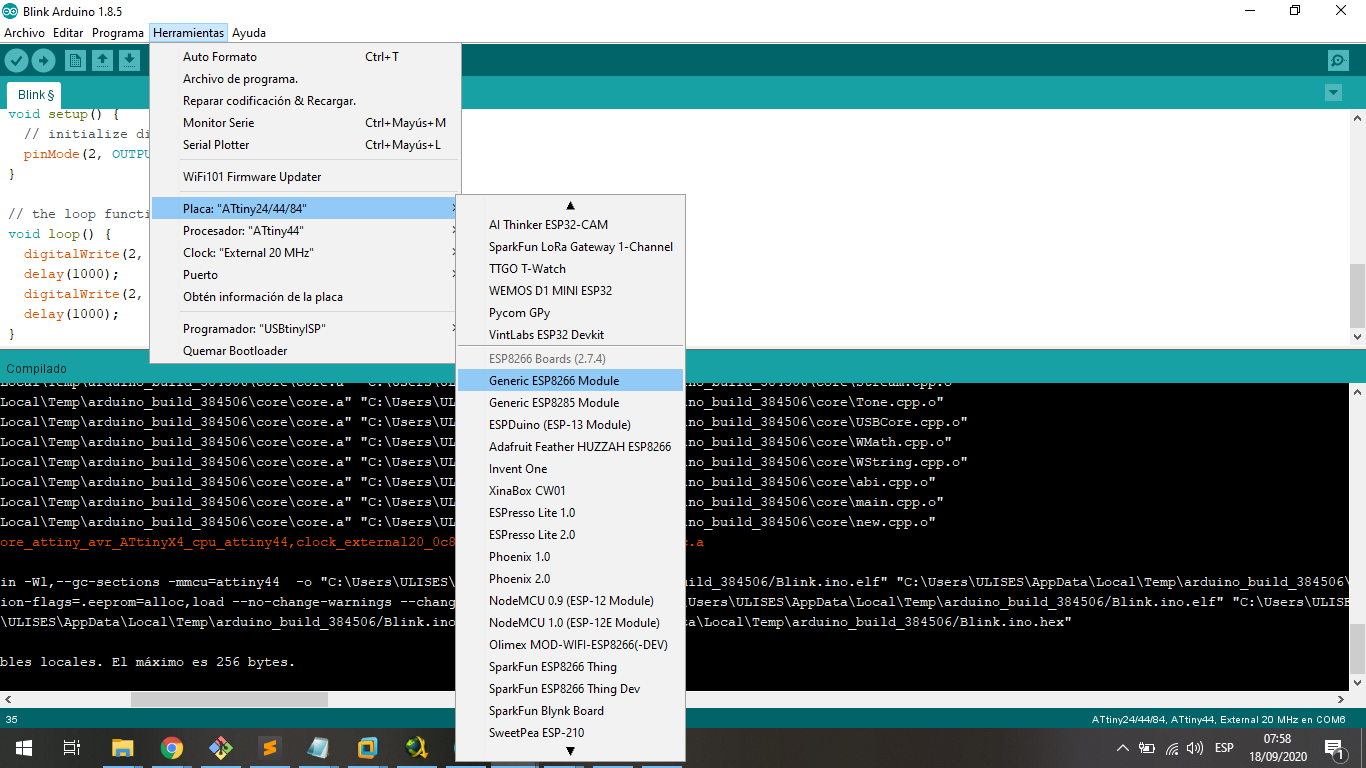The height and width of the screenshot is (768, 1366).
Task: Expand the Programador "USBtinyISP" submenu
Action: (x=305, y=329)
